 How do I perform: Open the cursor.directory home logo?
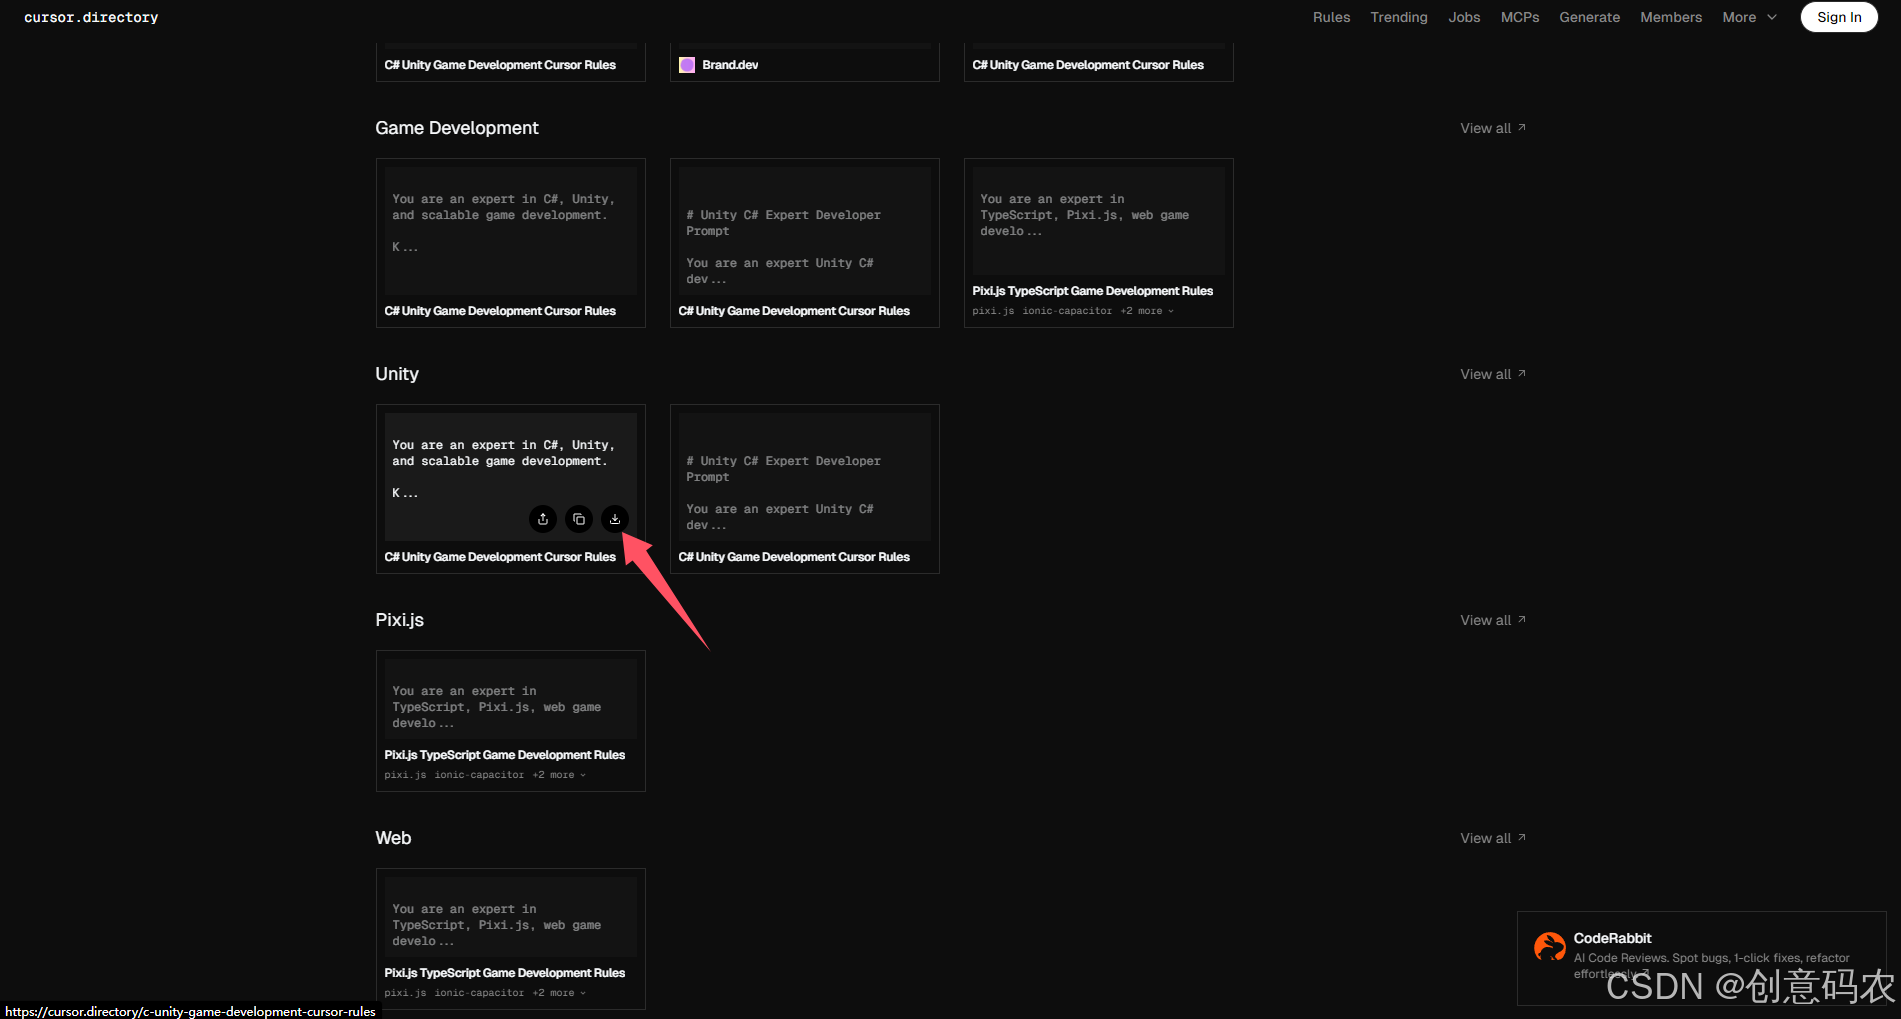(x=91, y=17)
